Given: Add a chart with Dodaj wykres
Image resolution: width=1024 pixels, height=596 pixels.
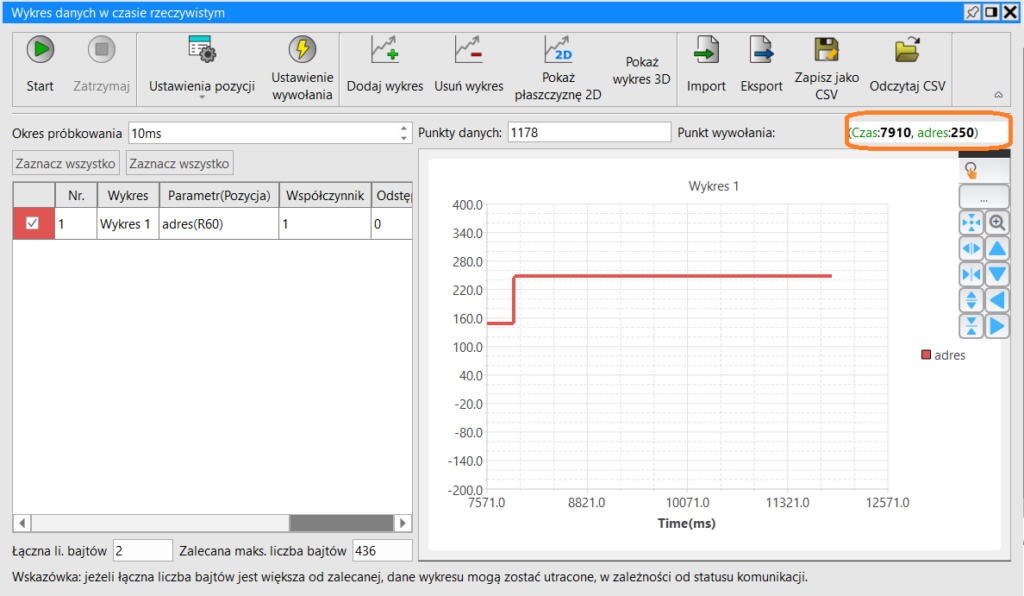Looking at the screenshot, I should click(x=385, y=65).
